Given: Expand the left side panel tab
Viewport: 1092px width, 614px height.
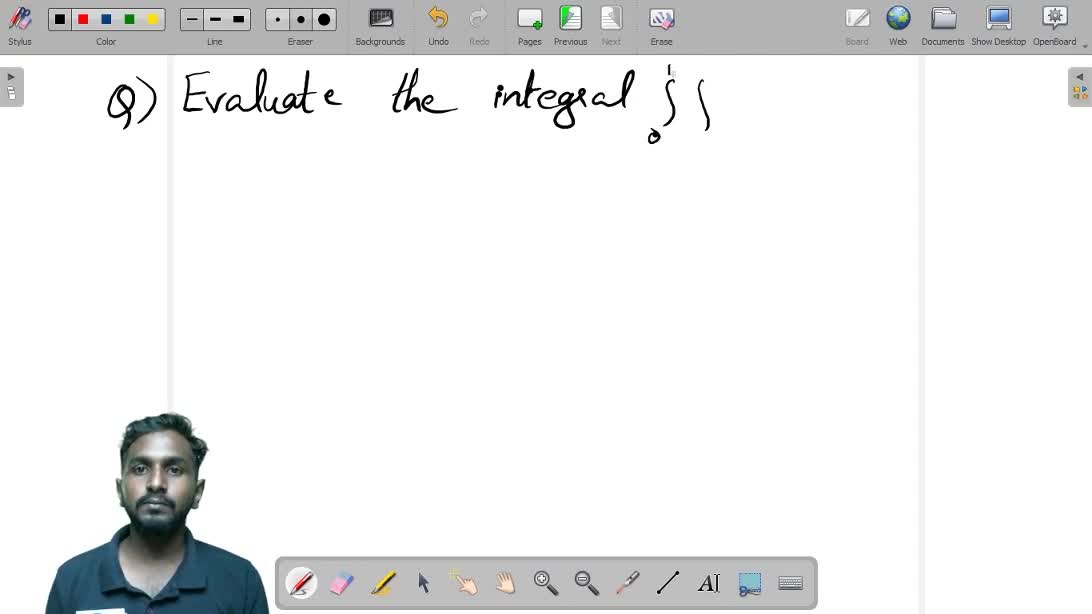Looking at the screenshot, I should [x=11, y=87].
